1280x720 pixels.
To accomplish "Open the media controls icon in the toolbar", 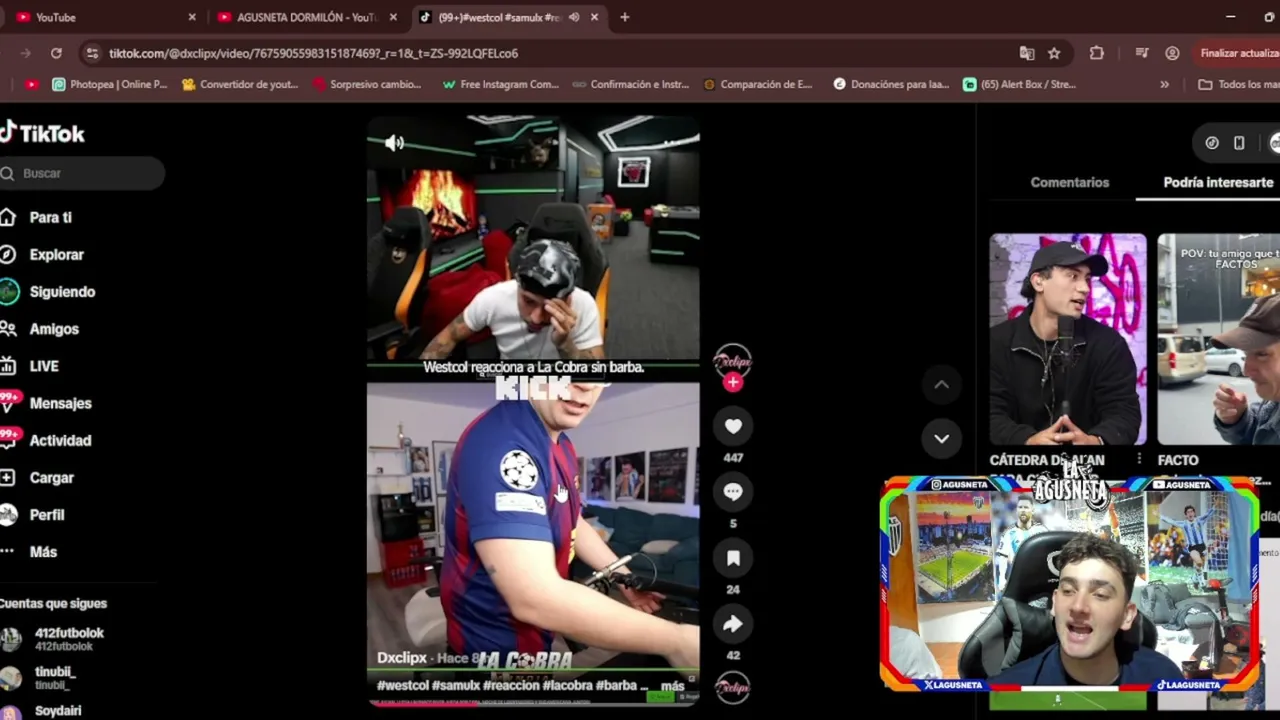I will 1142,53.
